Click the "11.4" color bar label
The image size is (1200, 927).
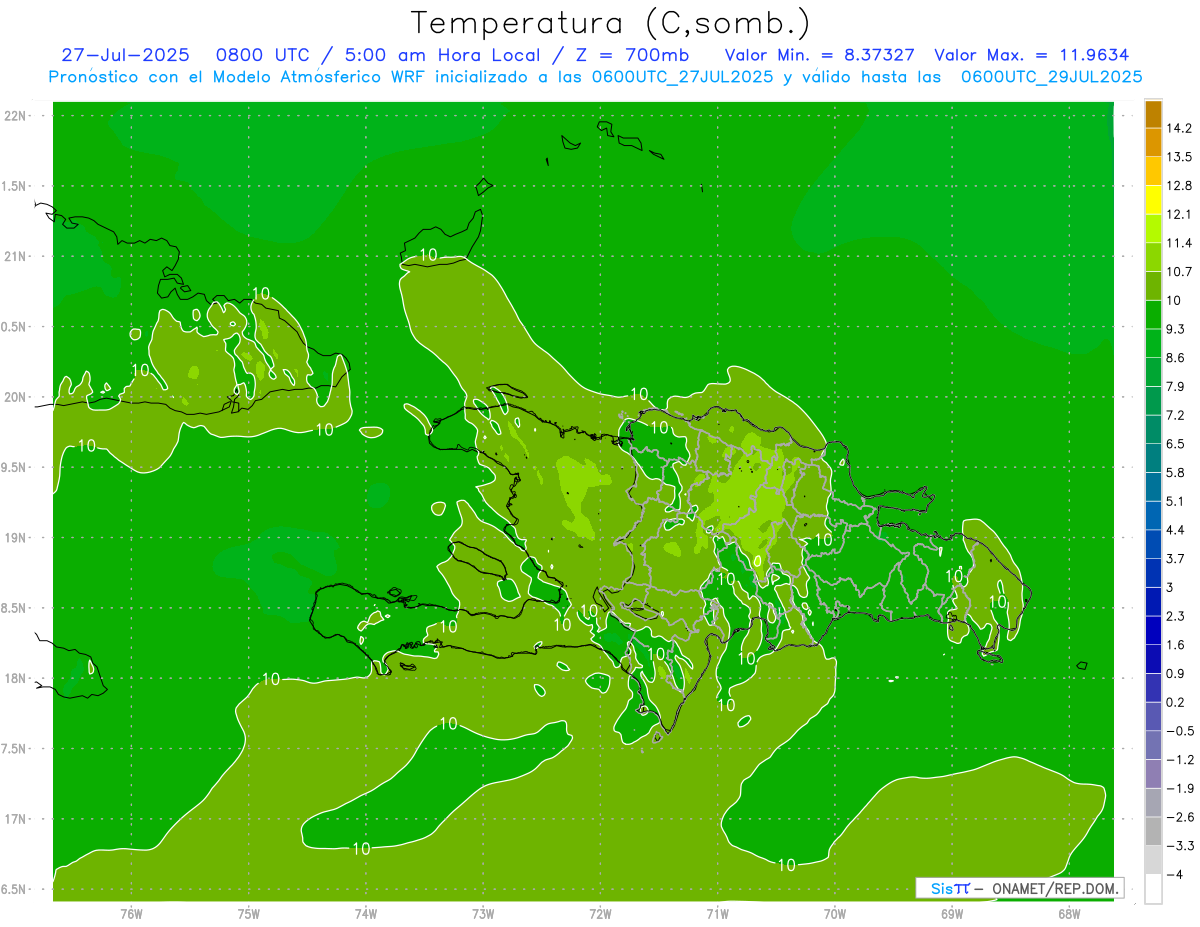tap(1179, 243)
